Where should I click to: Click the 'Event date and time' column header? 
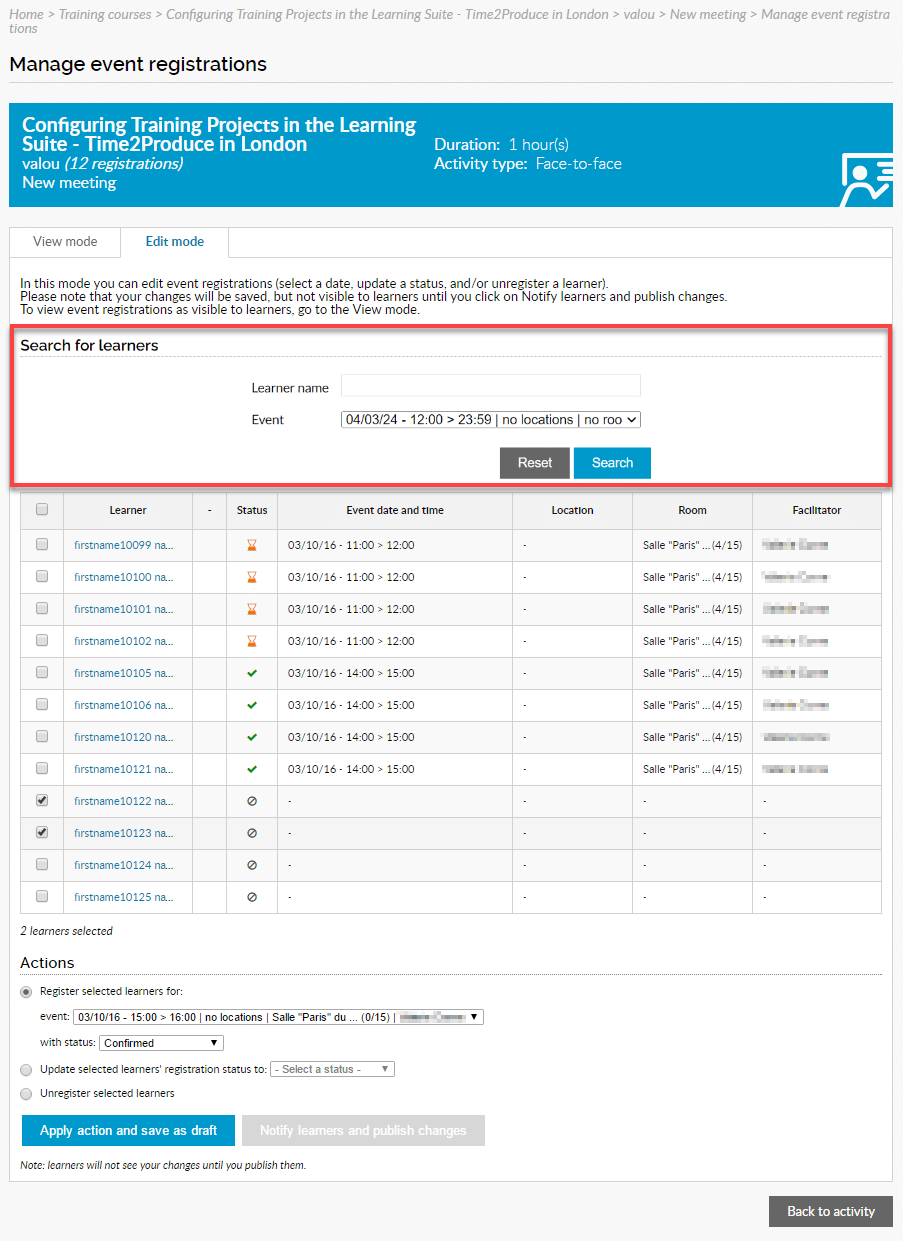point(395,510)
